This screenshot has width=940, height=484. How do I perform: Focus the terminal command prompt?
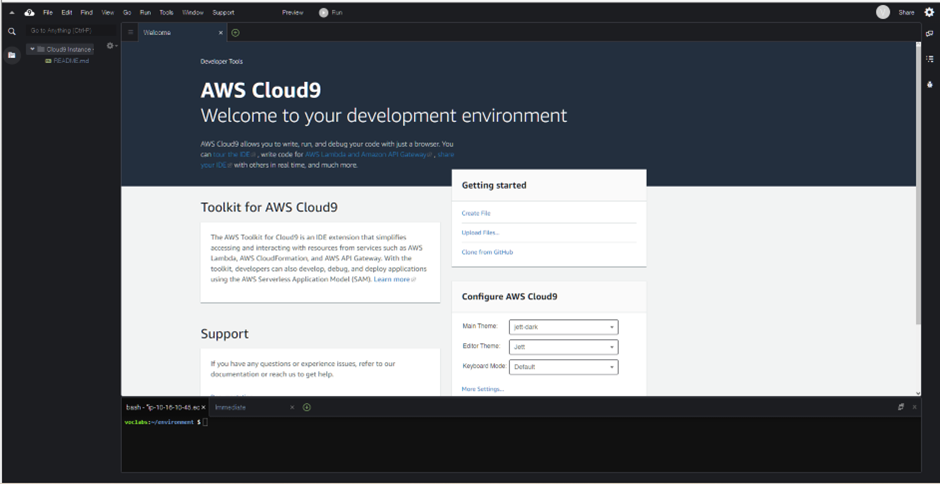[205, 422]
